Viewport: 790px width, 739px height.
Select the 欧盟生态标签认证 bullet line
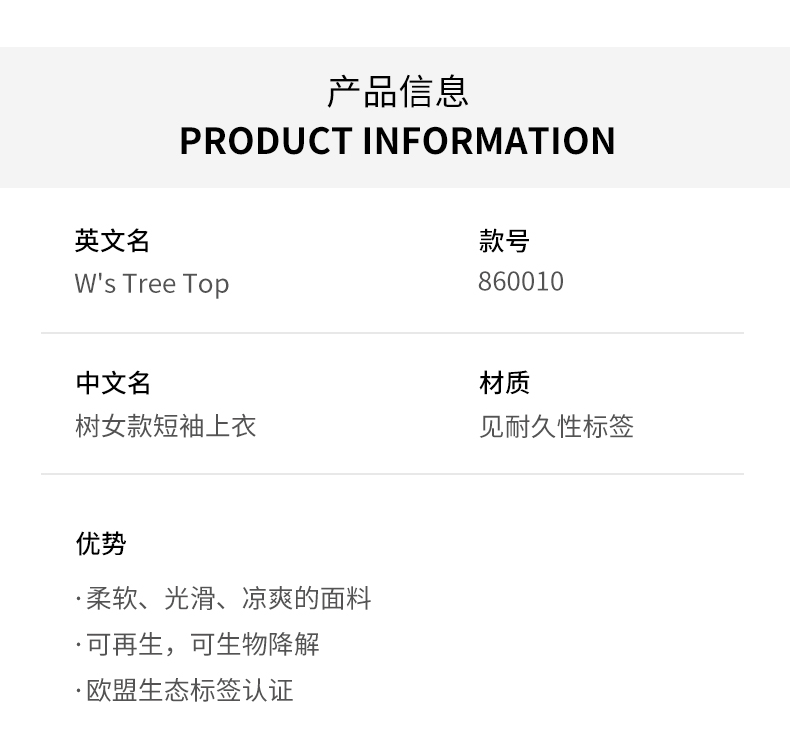[x=188, y=690]
